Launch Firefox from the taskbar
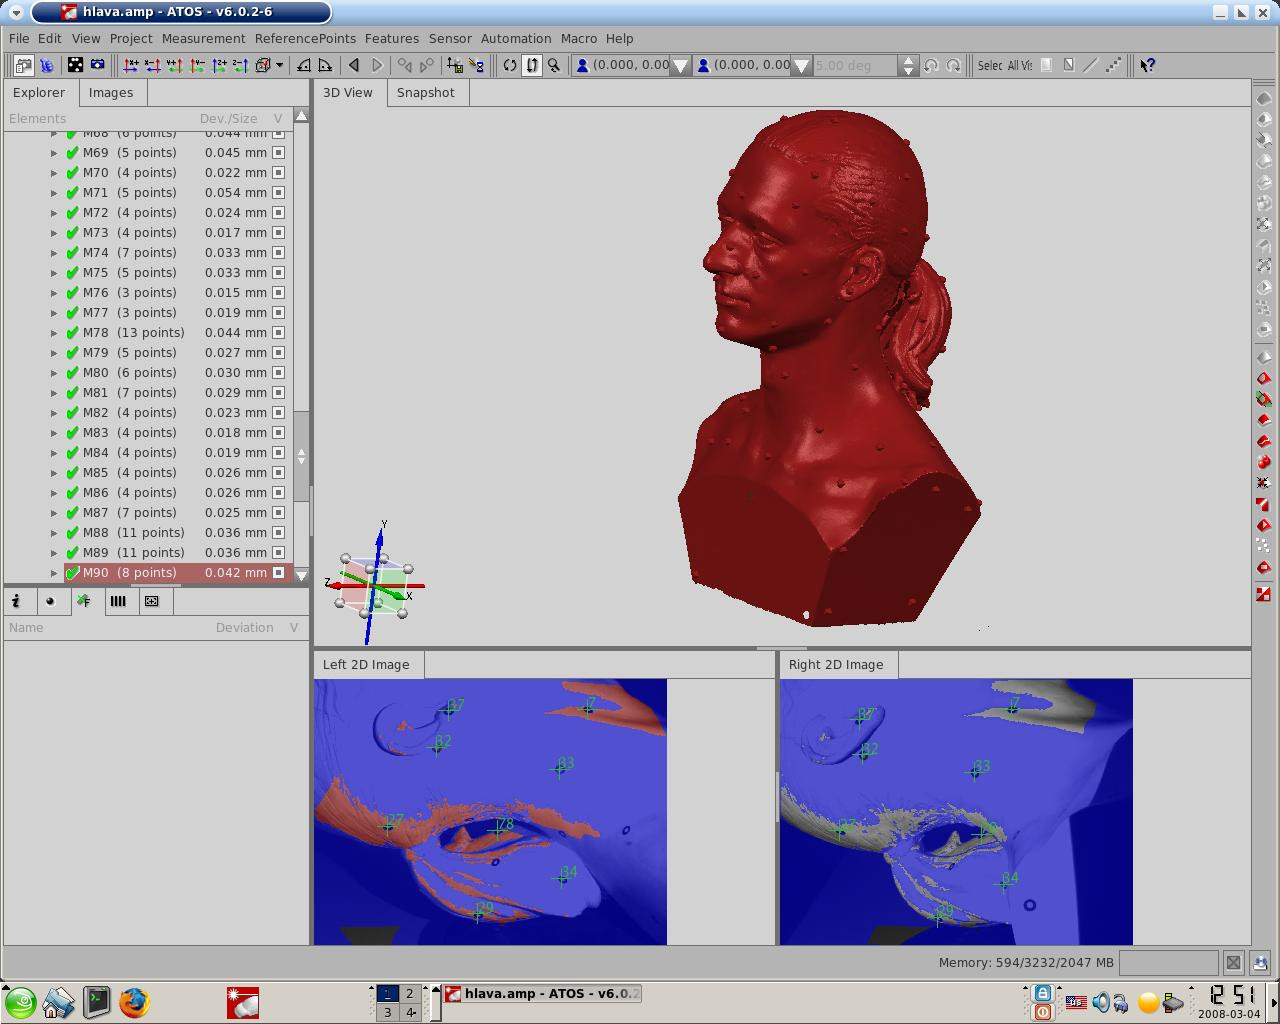Screen dimensions: 1280x1024 pyautogui.click(x=134, y=1001)
